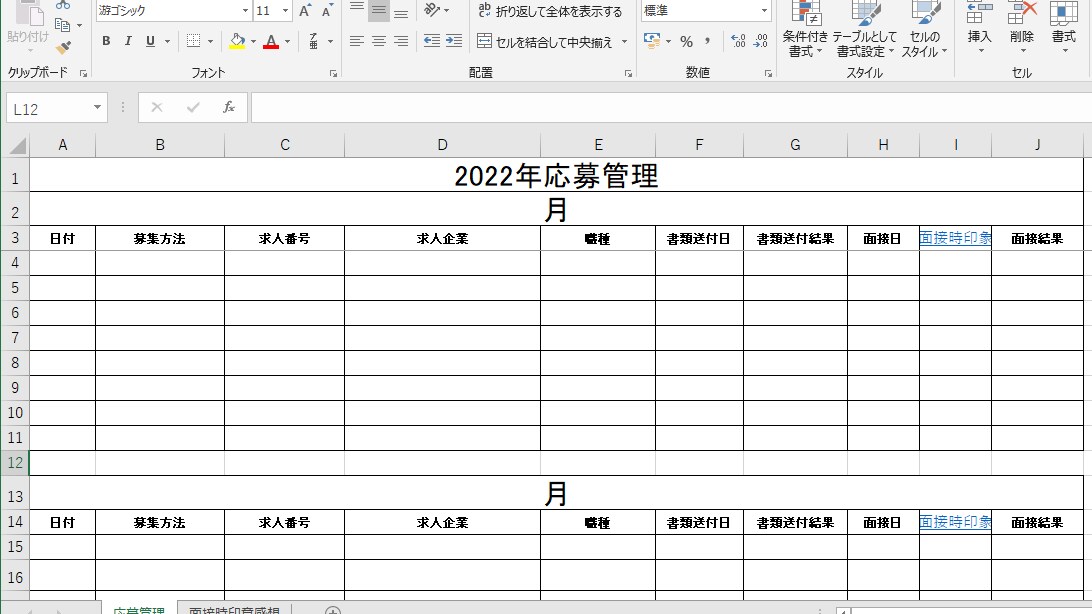This screenshot has height=614, width=1092.
Task: Apply yellow fill color bucket
Action: [237, 41]
